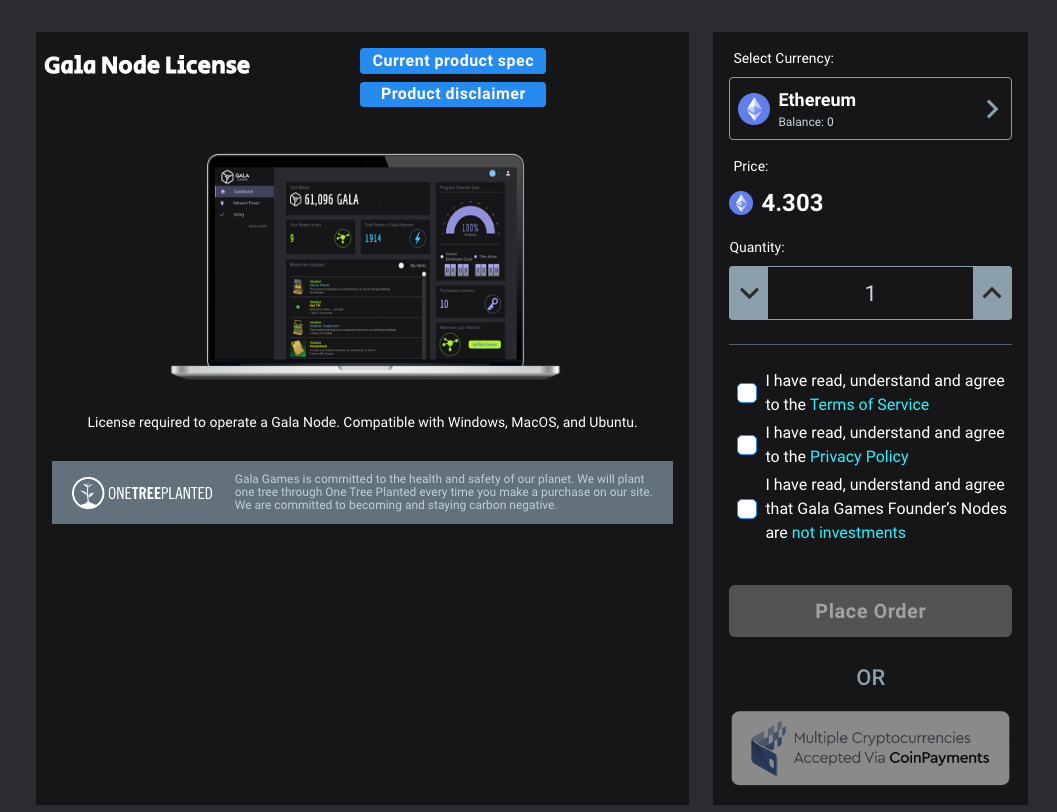Open the not investments link

[x=848, y=532]
